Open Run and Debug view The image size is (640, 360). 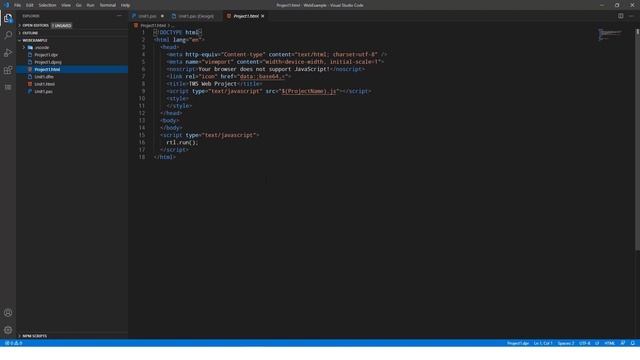click(x=8, y=53)
